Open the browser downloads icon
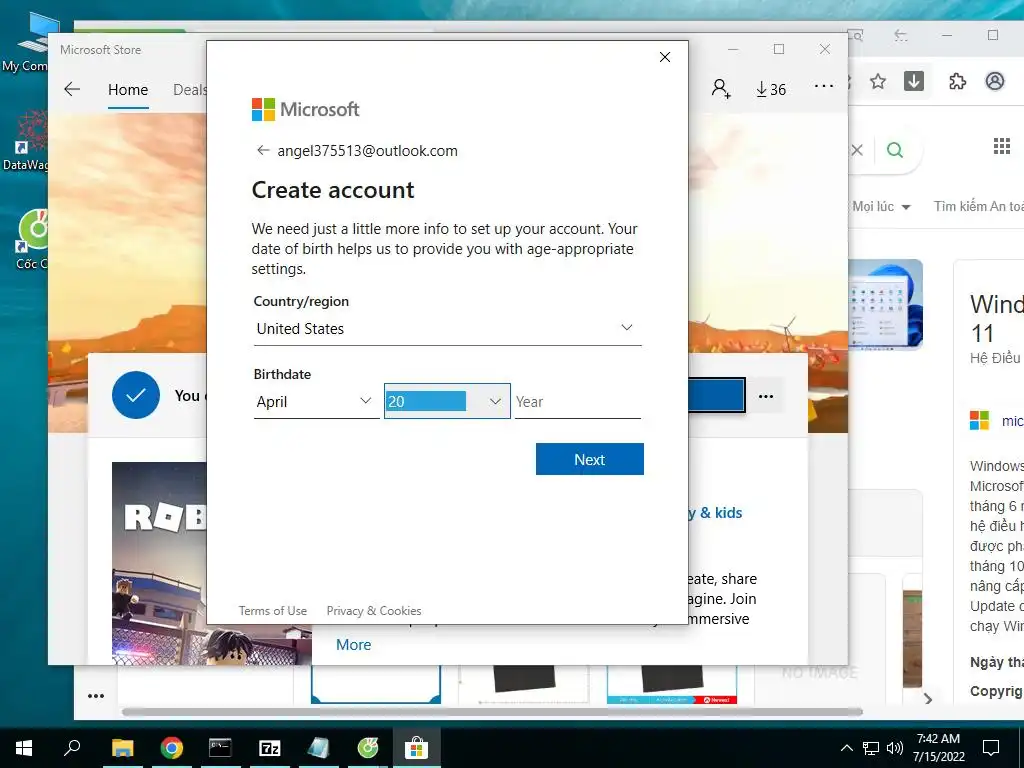 914,81
